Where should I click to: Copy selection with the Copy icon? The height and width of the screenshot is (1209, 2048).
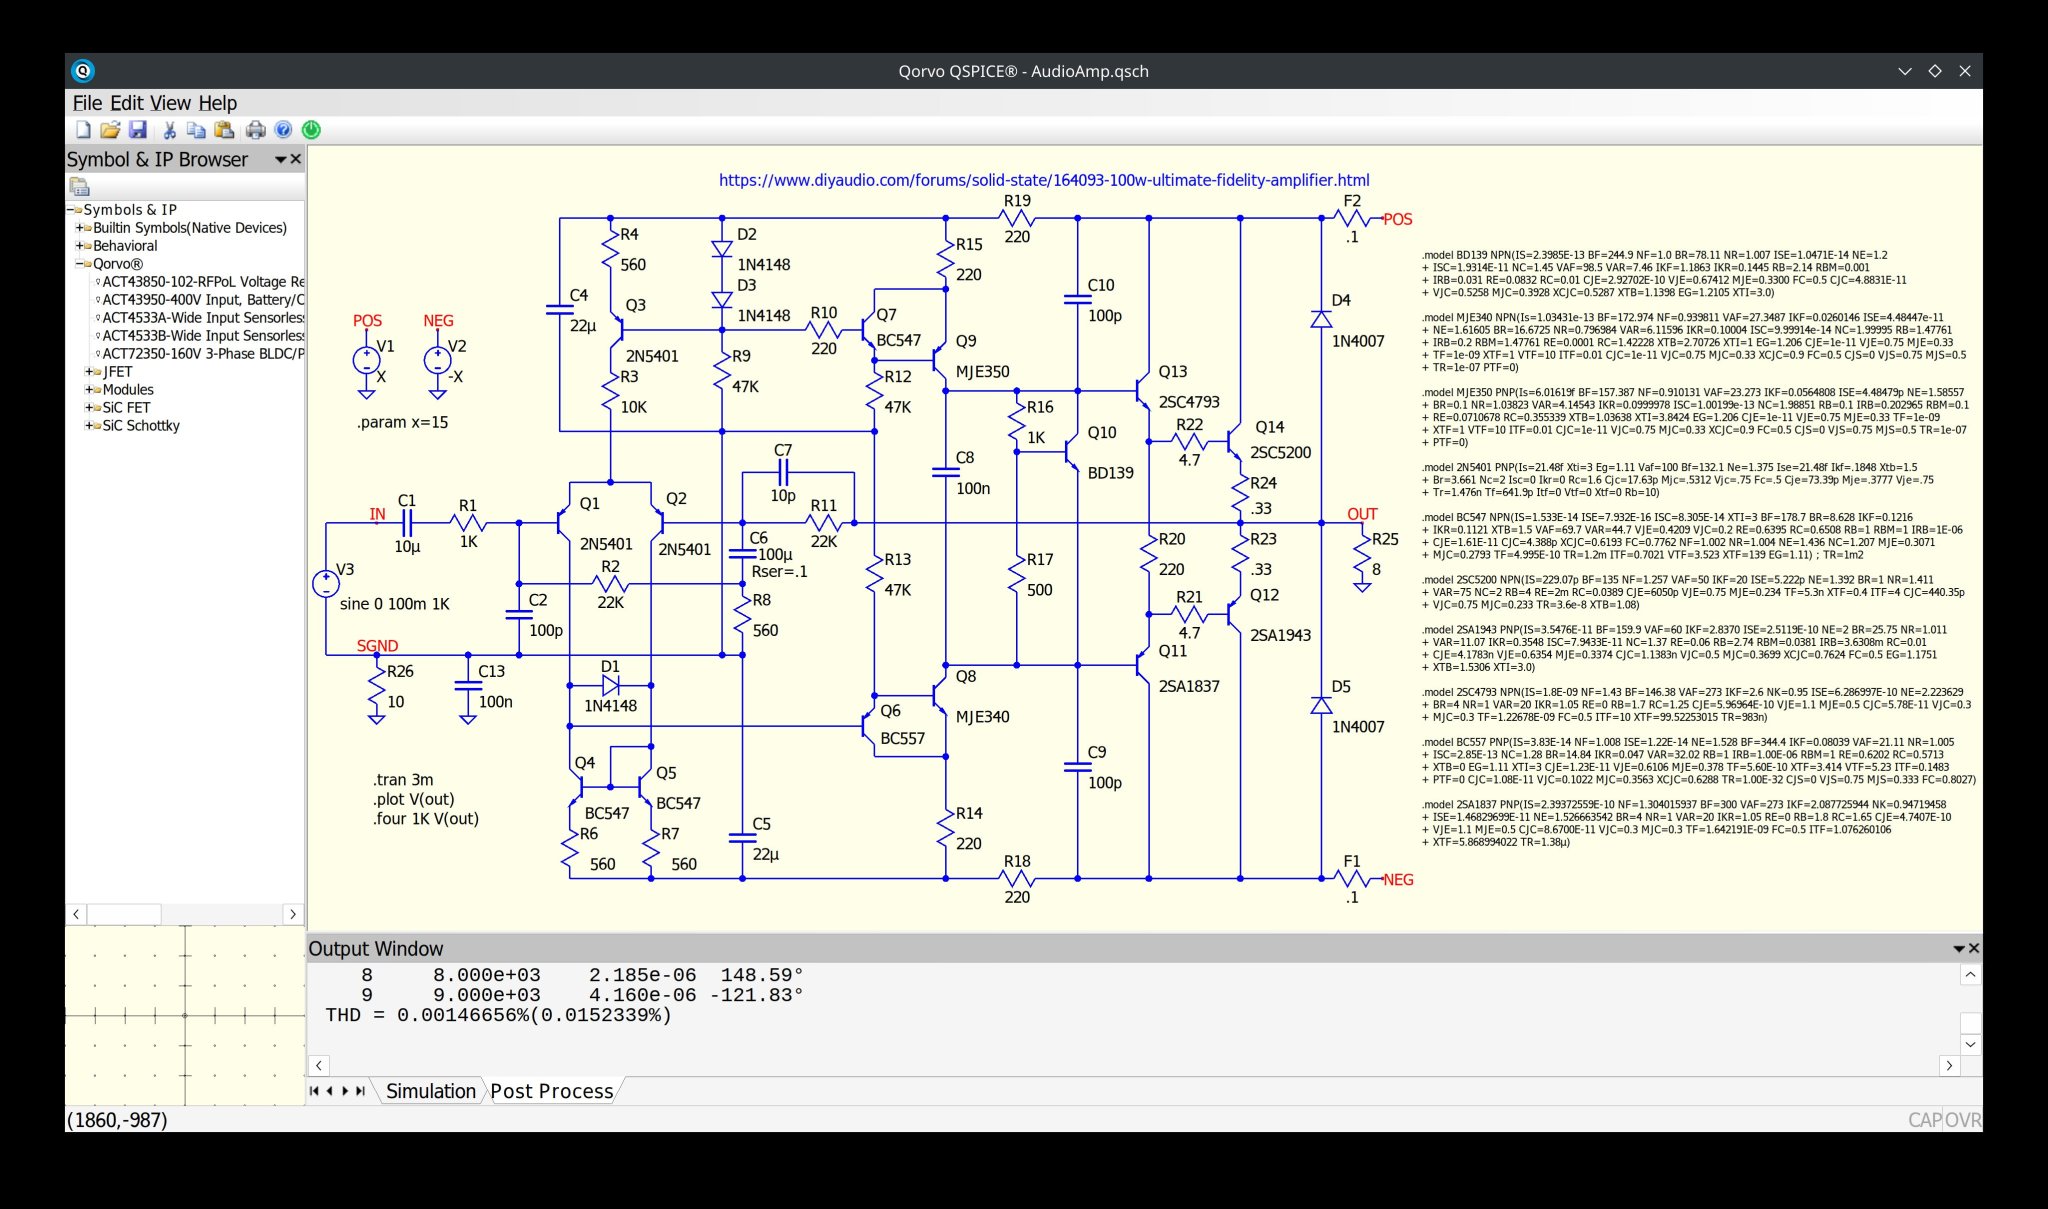click(196, 130)
